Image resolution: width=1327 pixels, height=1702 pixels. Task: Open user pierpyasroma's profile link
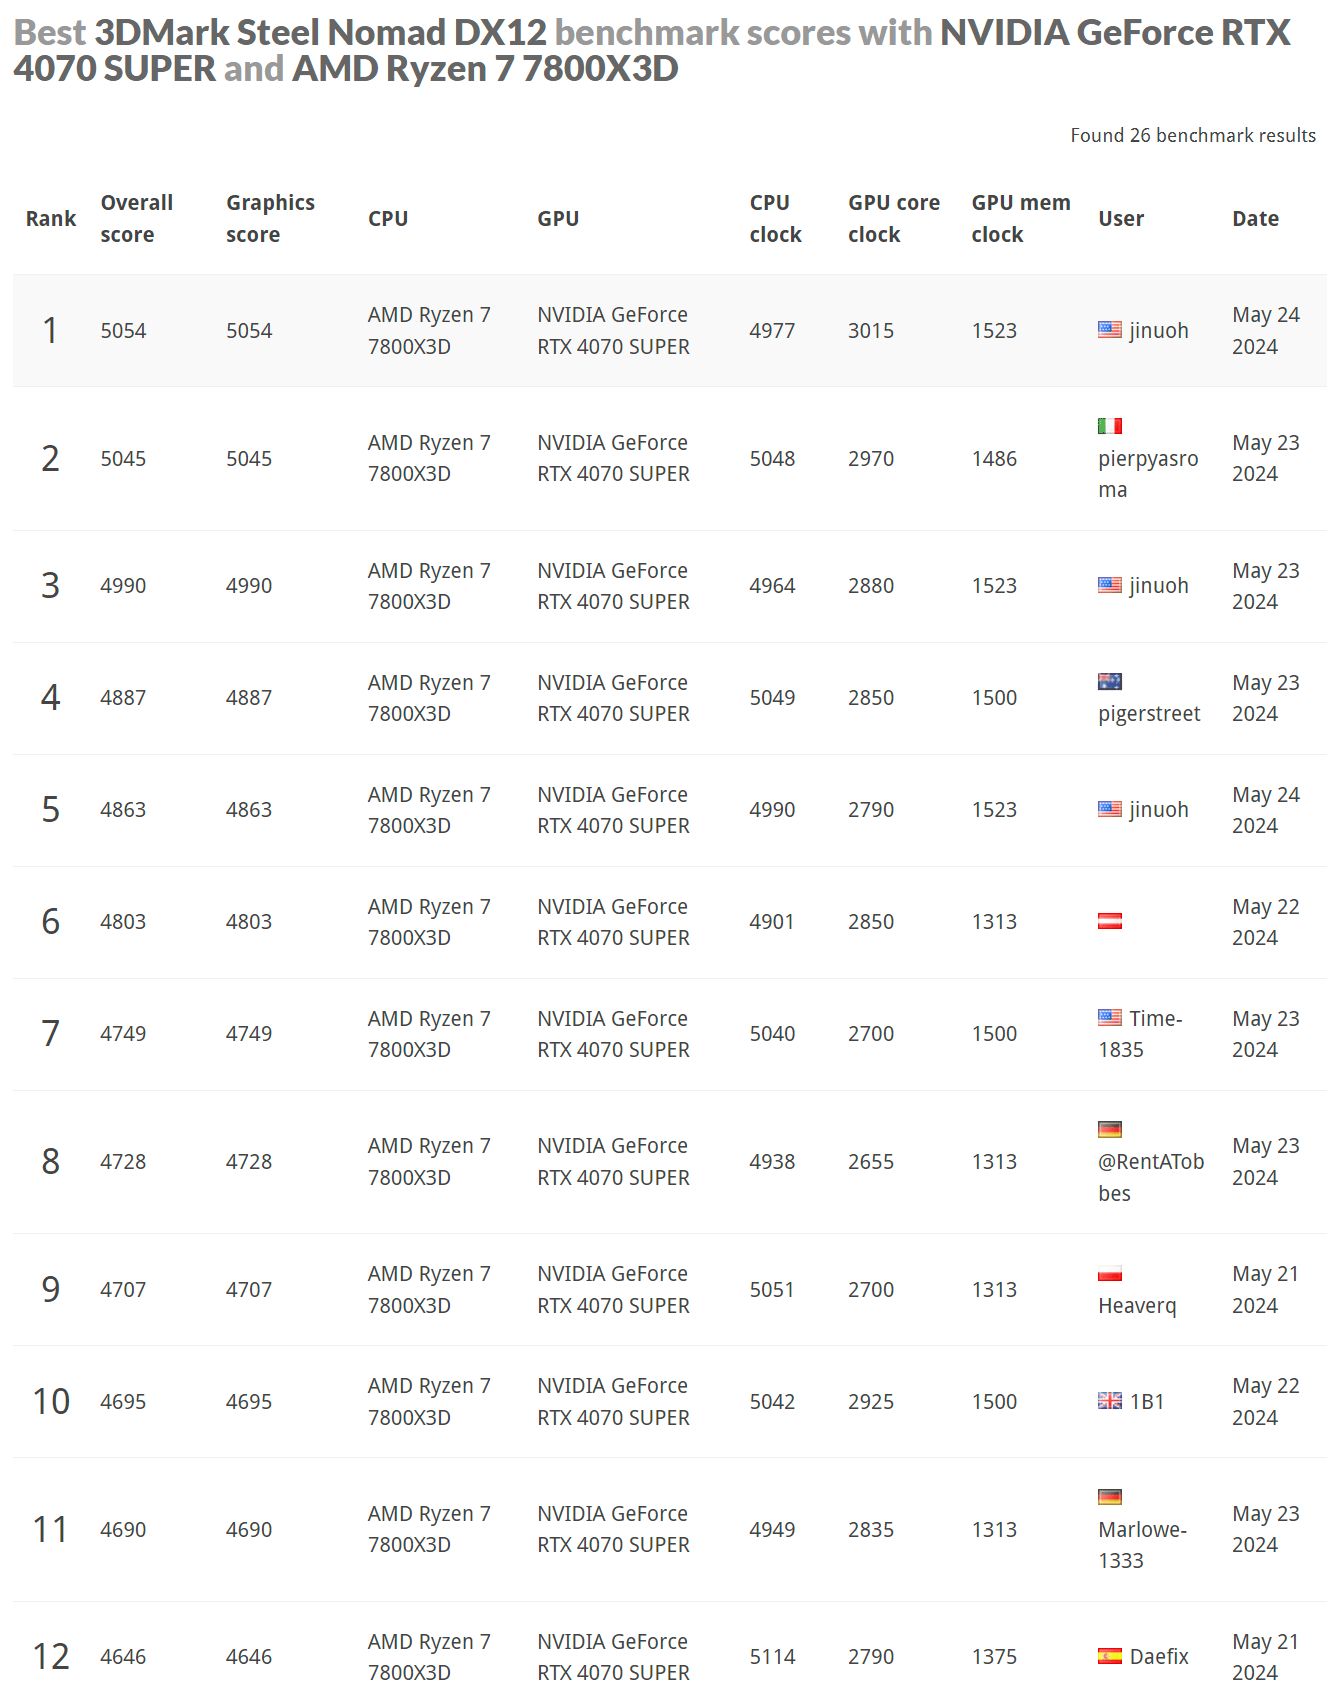click(1148, 474)
